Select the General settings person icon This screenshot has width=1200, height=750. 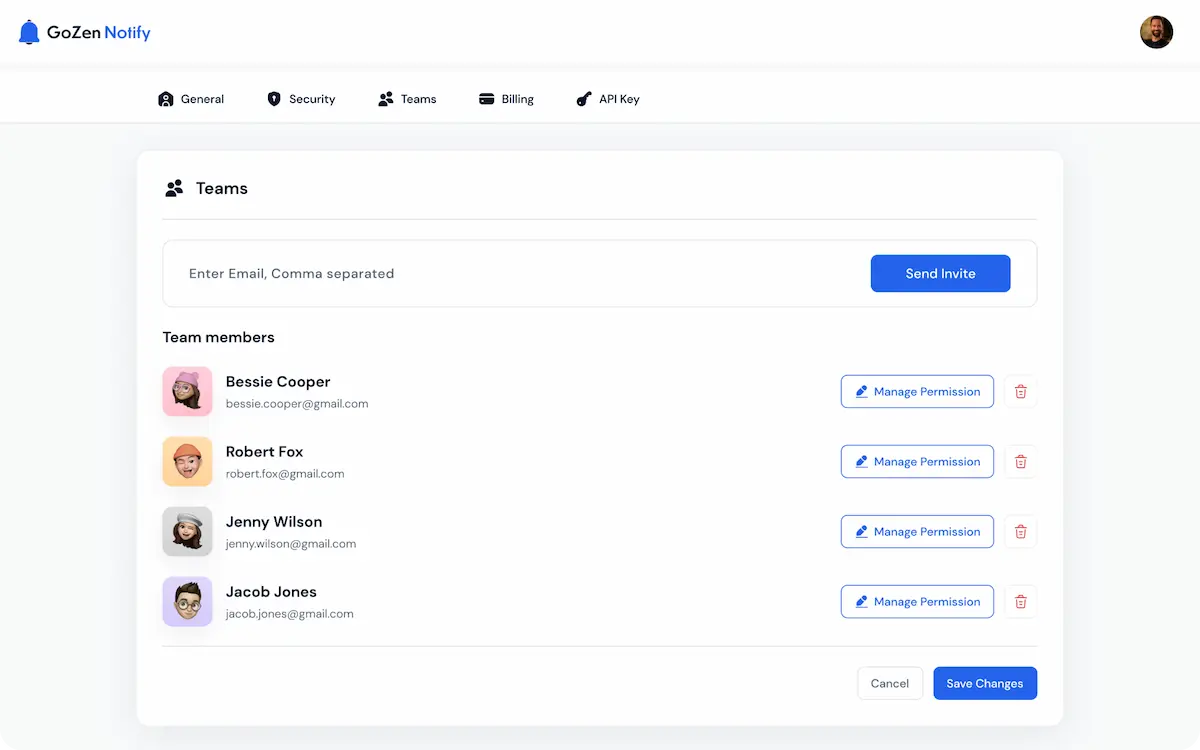point(166,98)
